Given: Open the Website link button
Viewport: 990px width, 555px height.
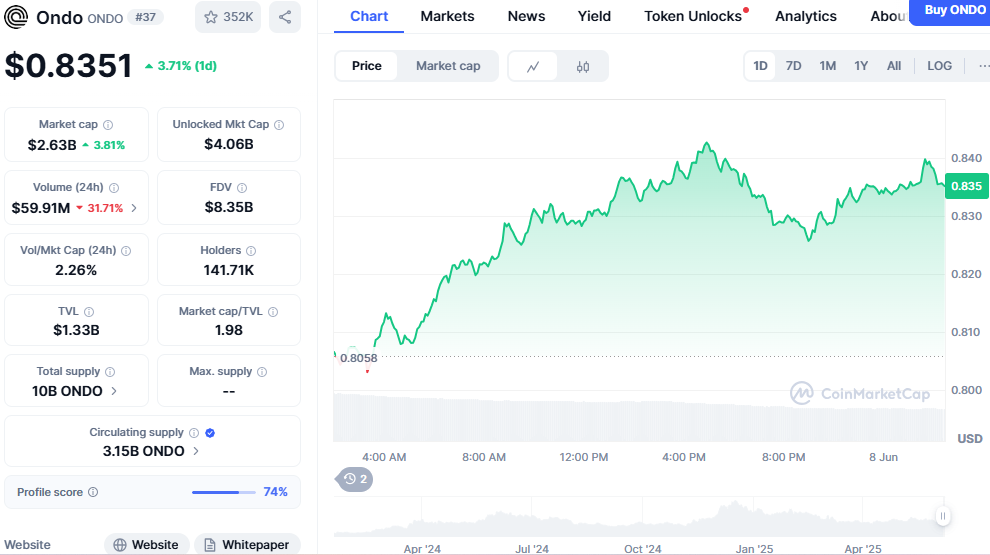Looking at the screenshot, I should click(146, 544).
